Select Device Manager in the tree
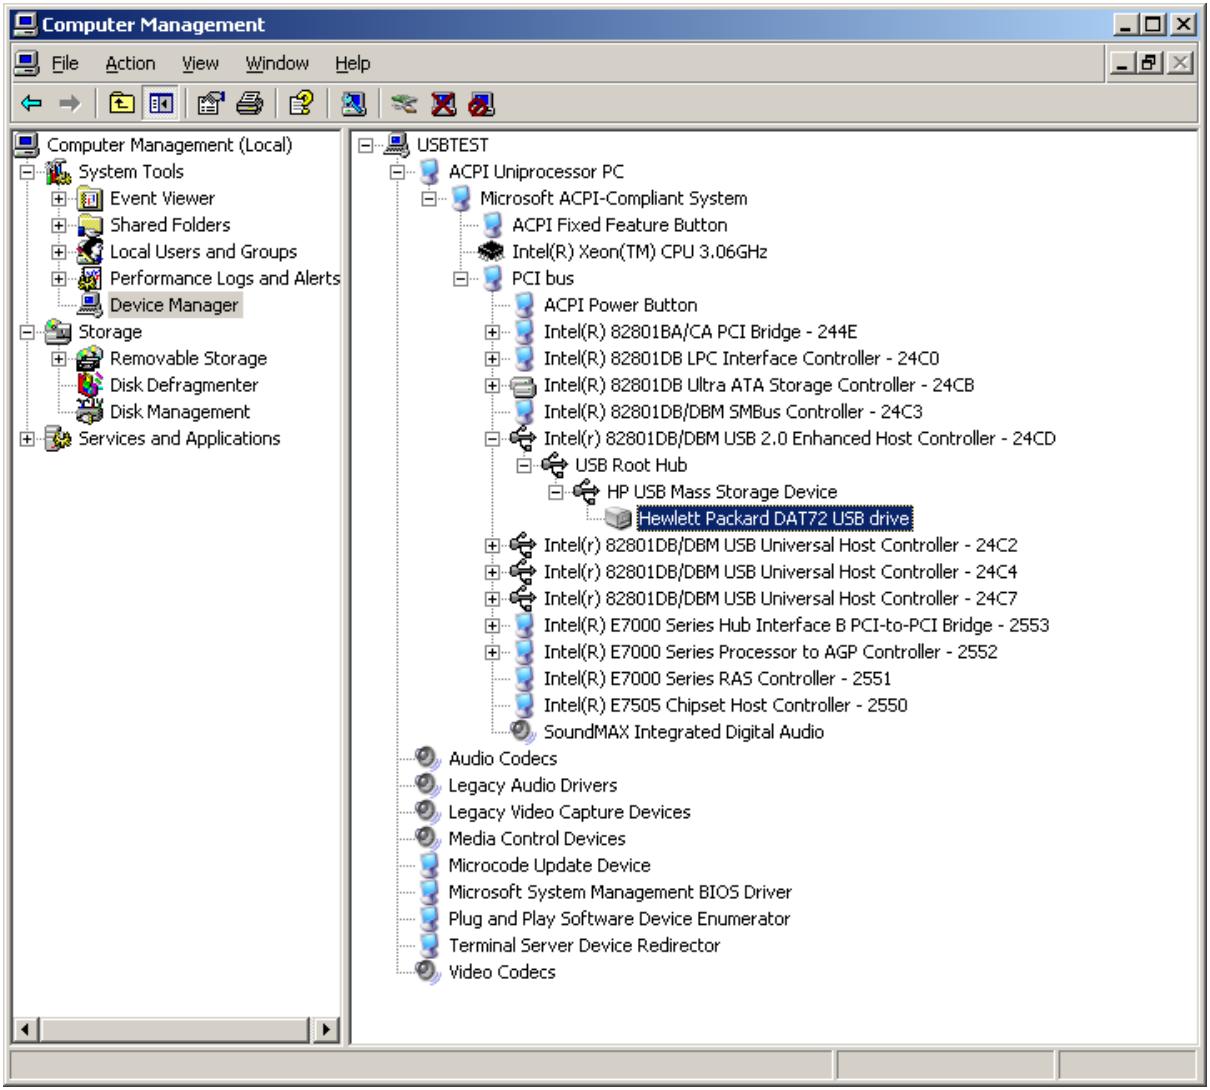This screenshot has width=1210, height=1090. (174, 305)
